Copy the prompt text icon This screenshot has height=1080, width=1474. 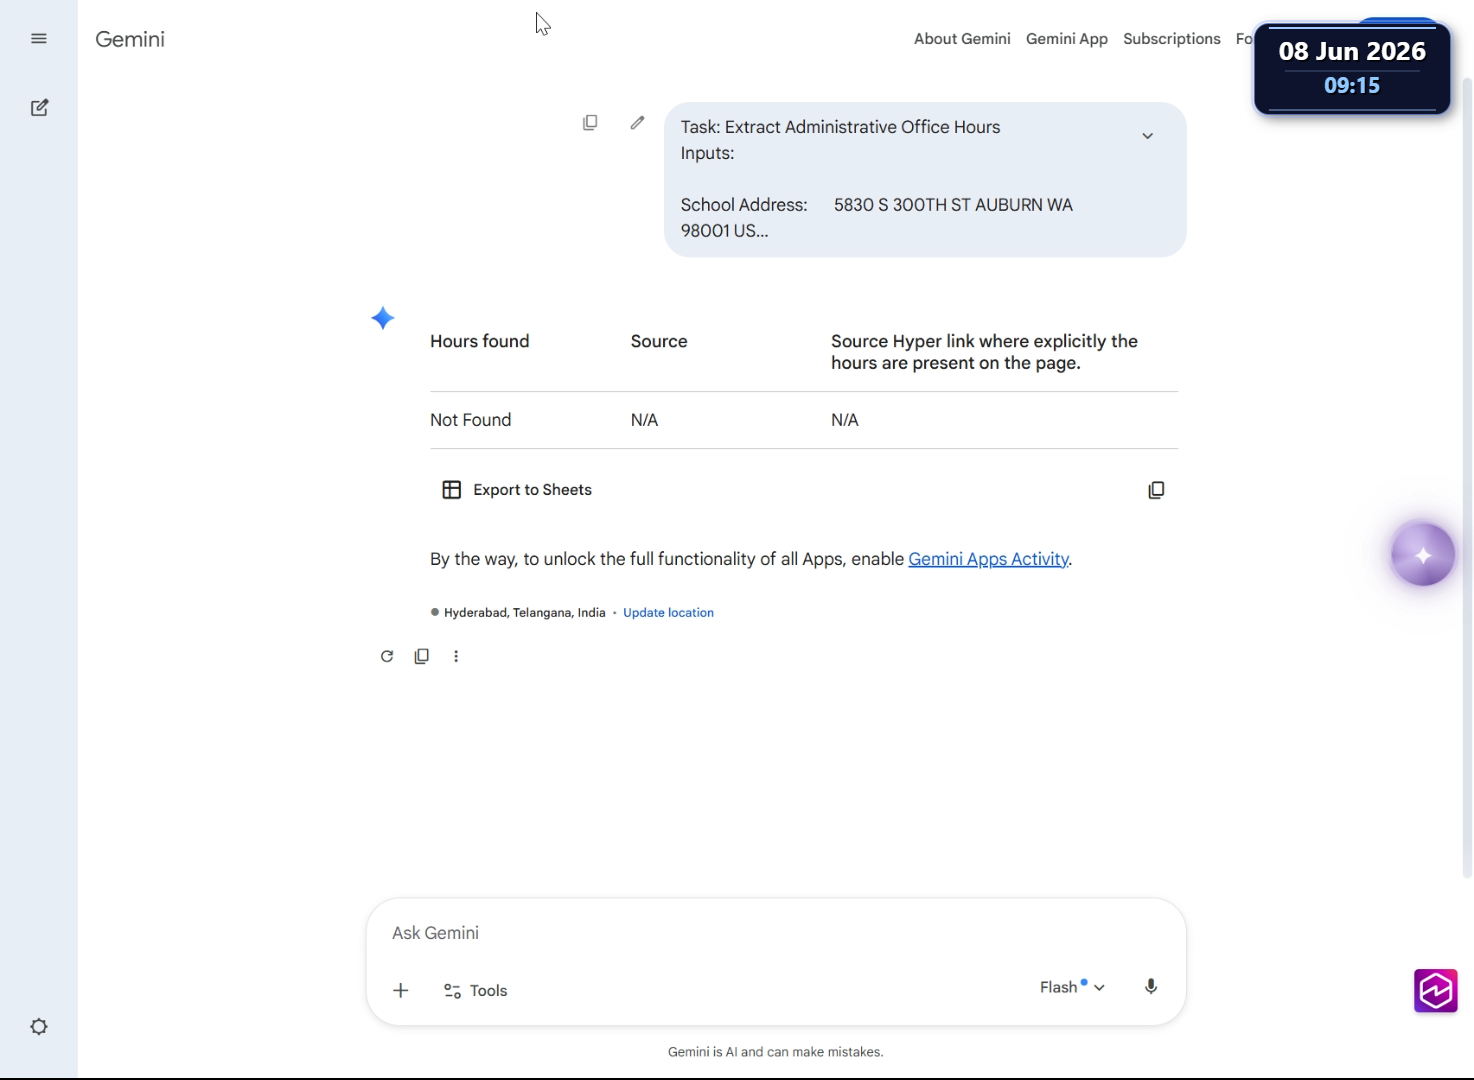point(590,122)
